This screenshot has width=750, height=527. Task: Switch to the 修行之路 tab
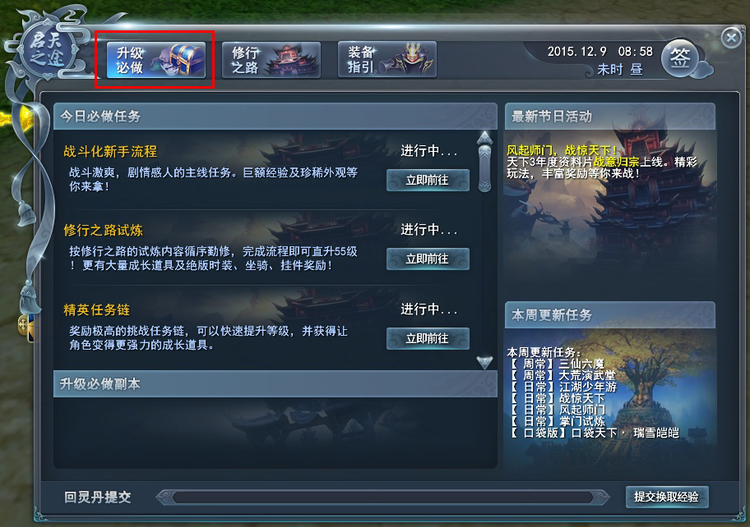pyautogui.click(x=272, y=60)
